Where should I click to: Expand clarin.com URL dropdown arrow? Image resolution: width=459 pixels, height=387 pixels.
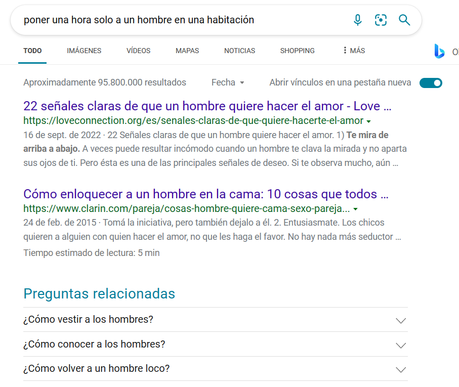(x=355, y=209)
